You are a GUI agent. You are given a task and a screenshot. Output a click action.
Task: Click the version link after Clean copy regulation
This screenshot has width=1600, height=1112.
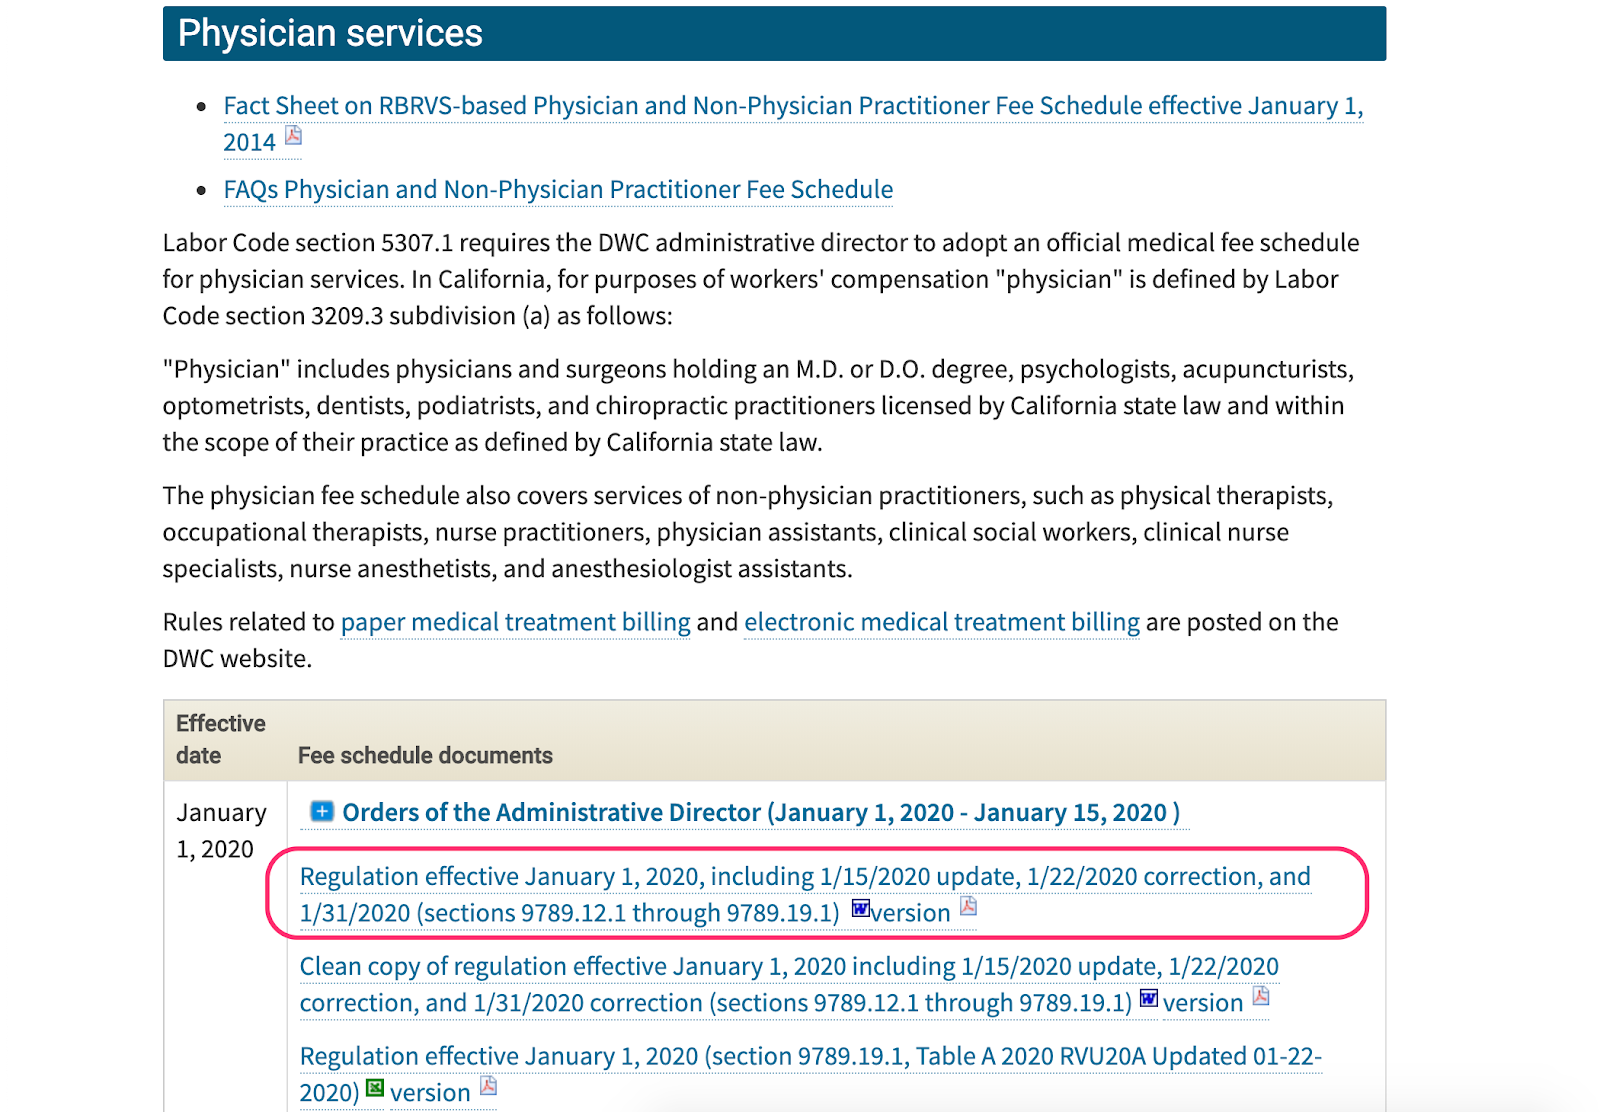pyautogui.click(x=1203, y=1003)
